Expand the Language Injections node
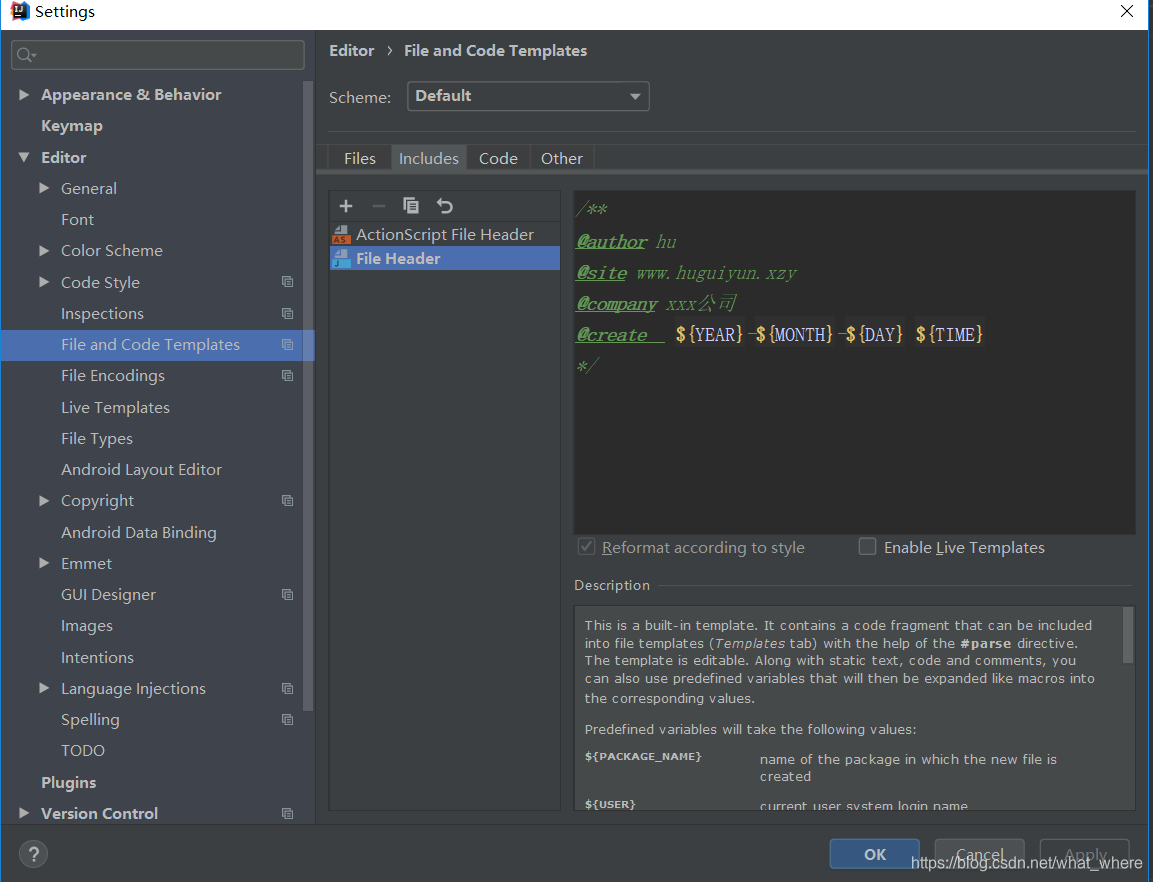This screenshot has width=1153, height=882. [x=44, y=689]
